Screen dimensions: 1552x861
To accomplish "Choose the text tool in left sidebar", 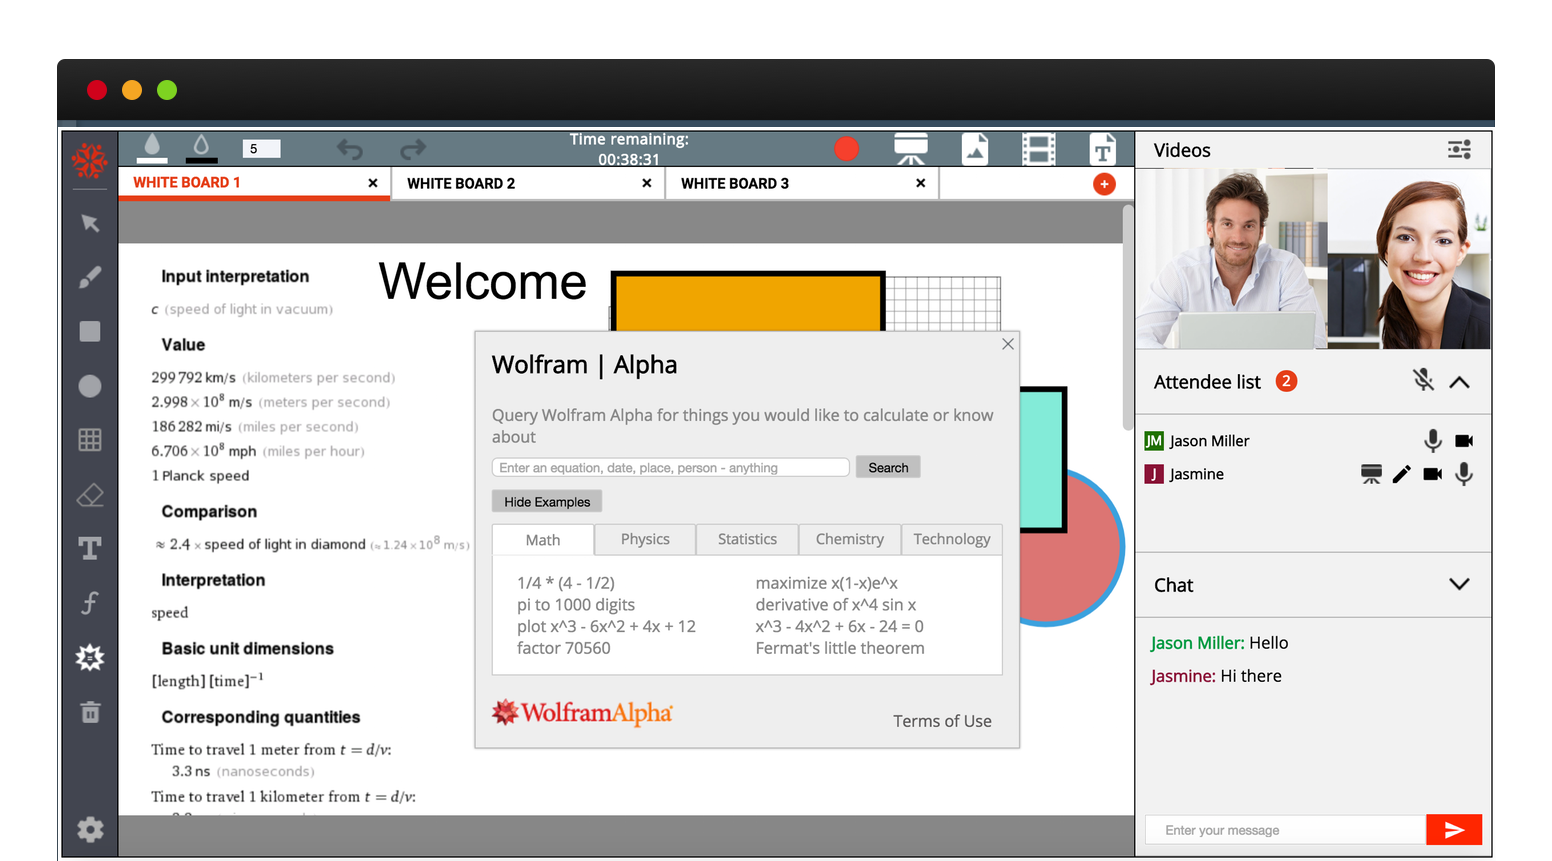I will [90, 548].
